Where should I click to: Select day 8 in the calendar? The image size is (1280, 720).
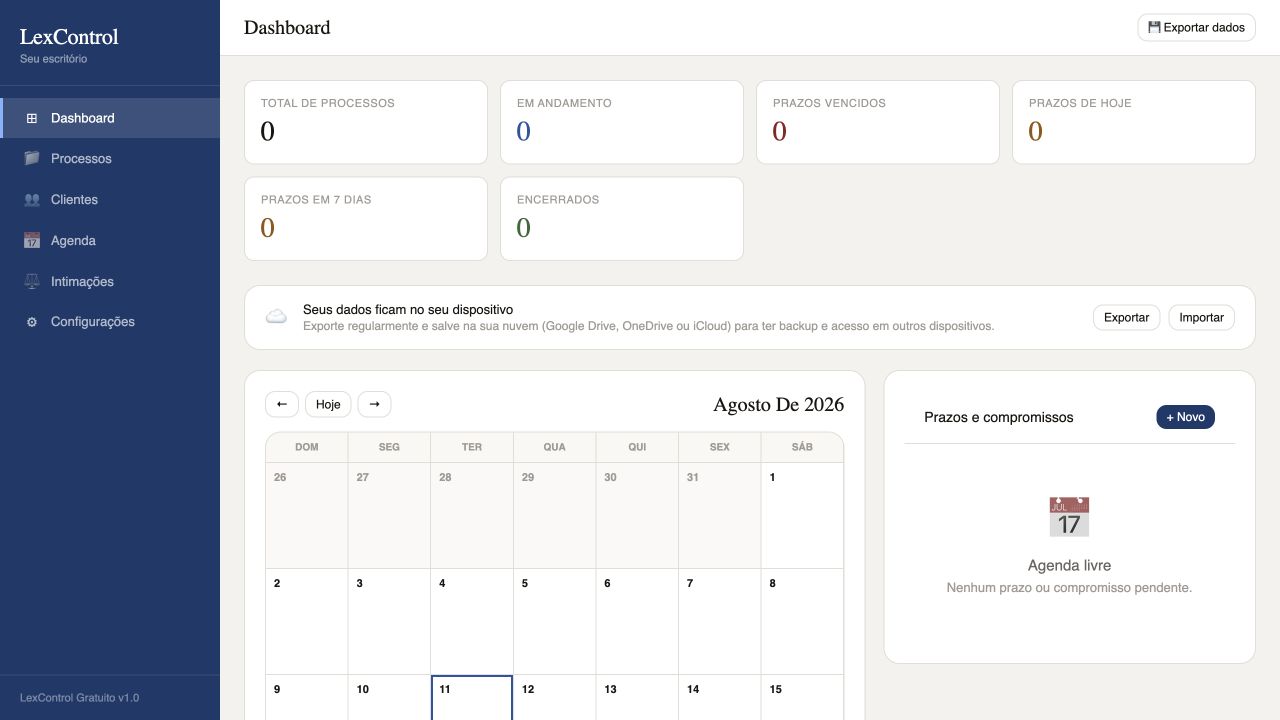(802, 622)
